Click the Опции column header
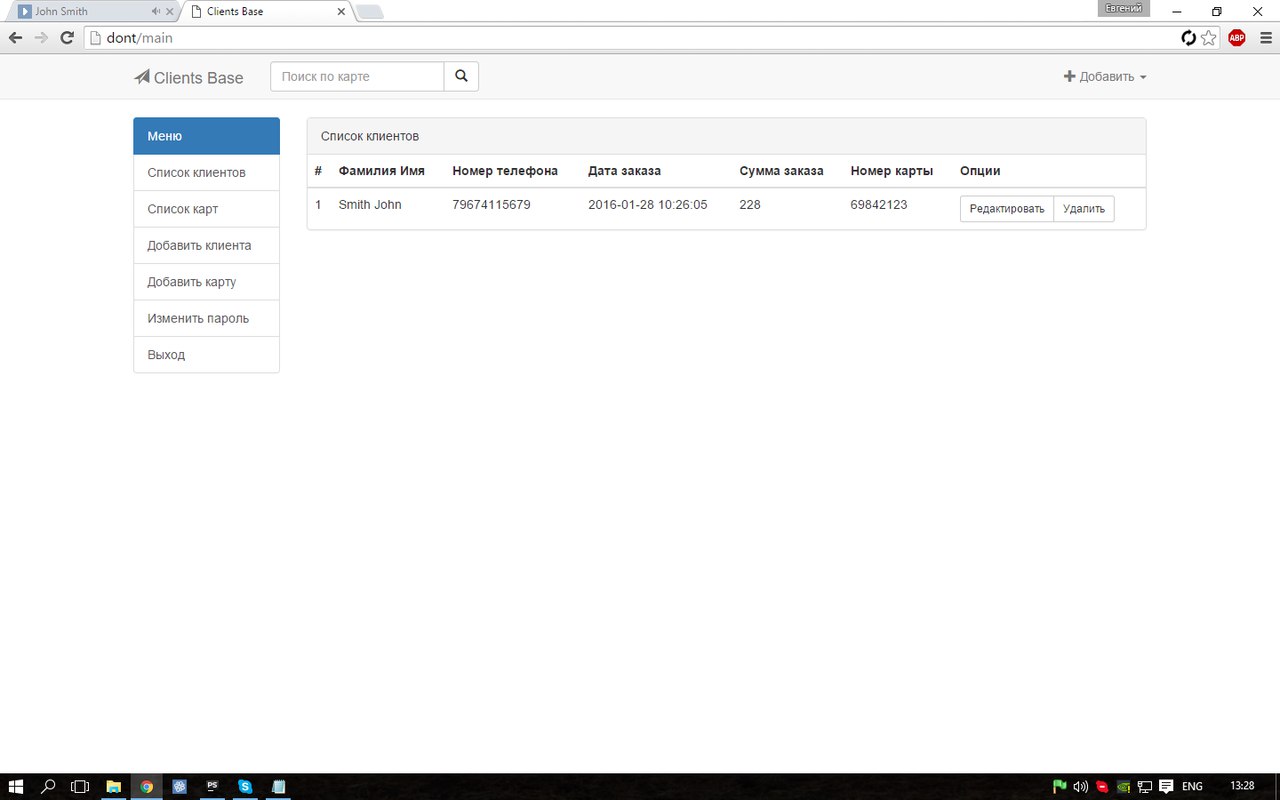 pos(980,171)
